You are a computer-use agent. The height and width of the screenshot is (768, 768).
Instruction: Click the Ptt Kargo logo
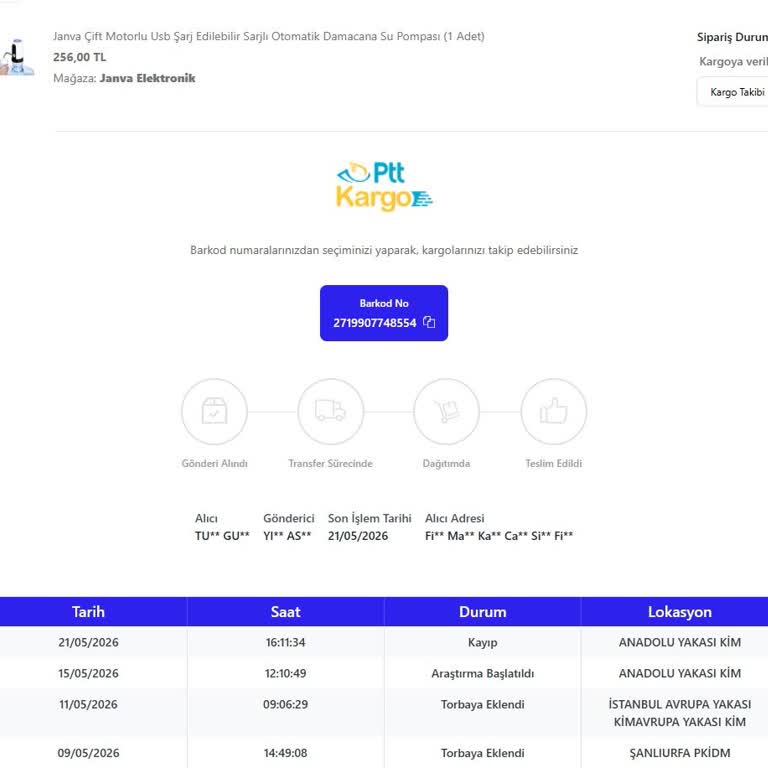pos(384,187)
